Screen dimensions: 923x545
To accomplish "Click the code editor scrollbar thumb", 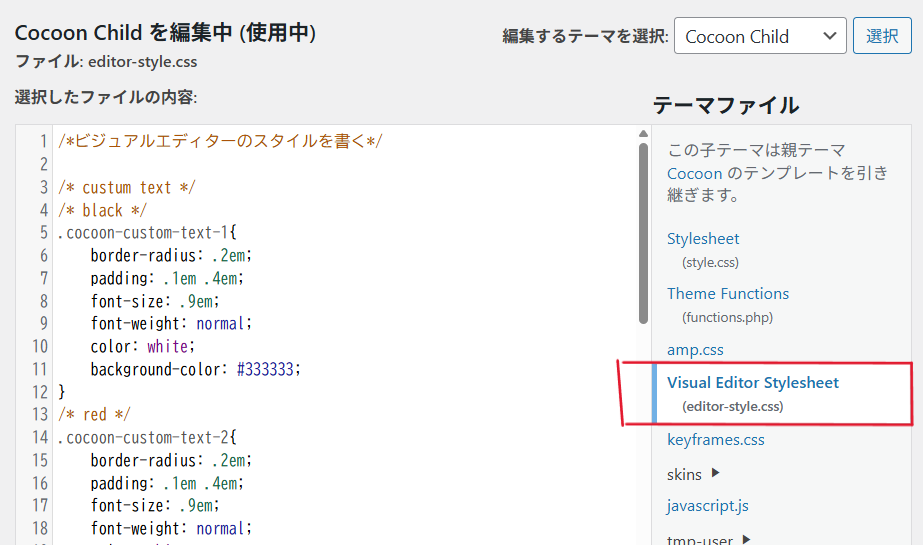I will coord(643,232).
